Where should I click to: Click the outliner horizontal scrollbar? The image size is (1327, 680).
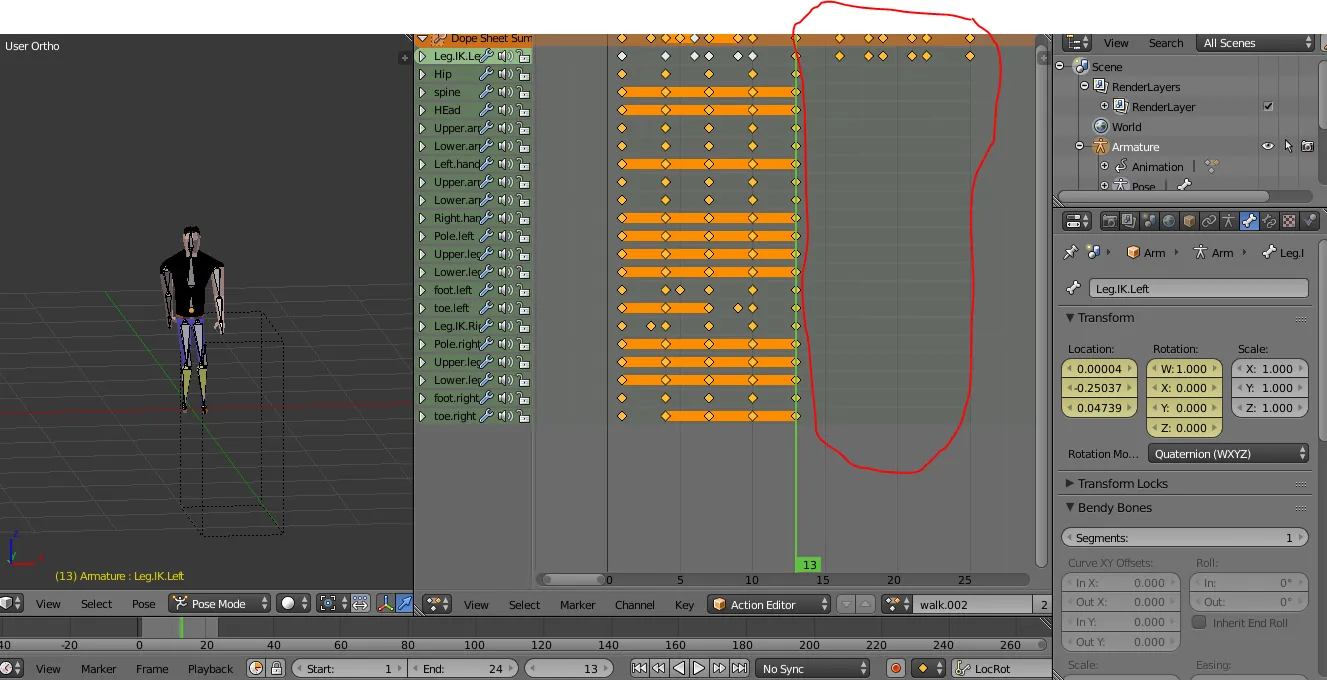pyautogui.click(x=1163, y=196)
